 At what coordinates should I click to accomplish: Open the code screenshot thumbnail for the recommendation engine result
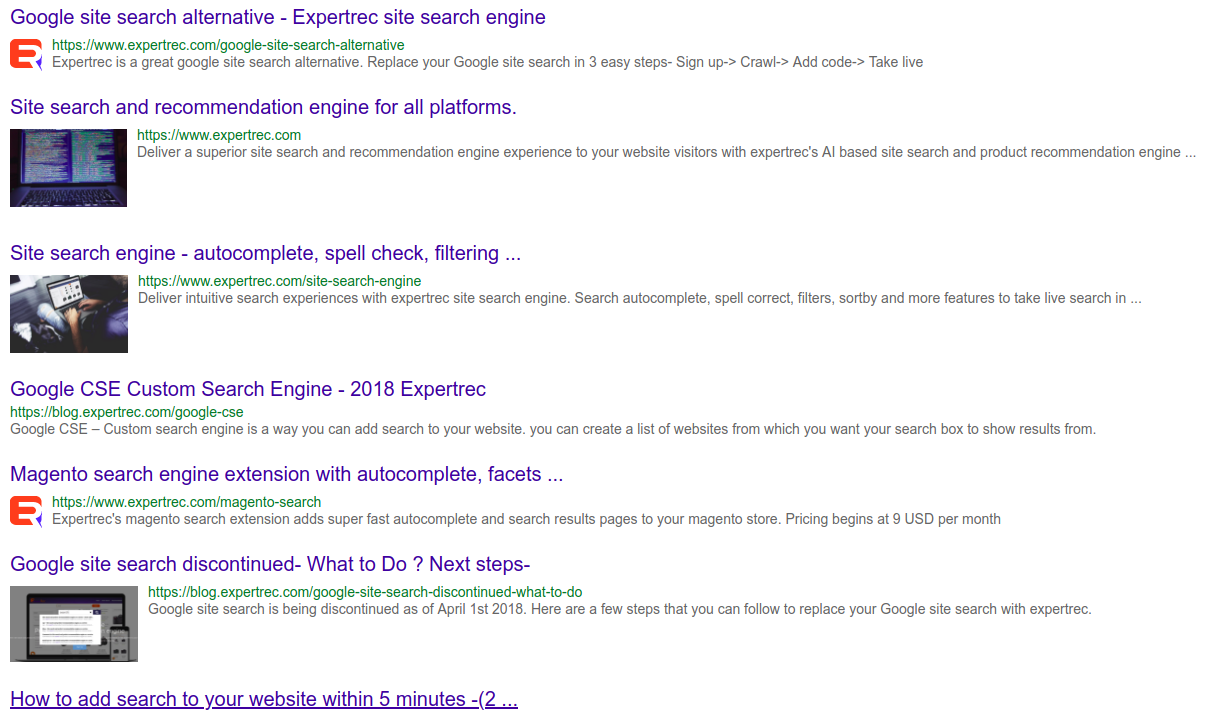[68, 167]
